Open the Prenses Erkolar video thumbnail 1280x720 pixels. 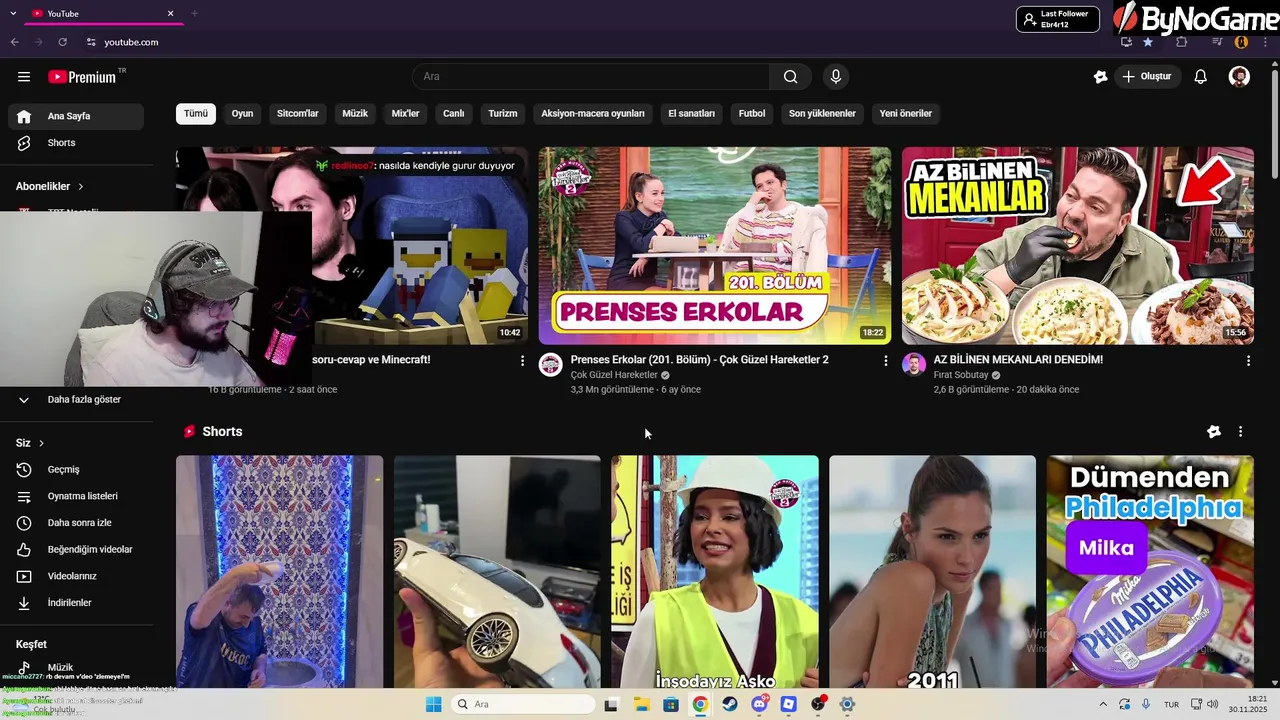click(715, 246)
